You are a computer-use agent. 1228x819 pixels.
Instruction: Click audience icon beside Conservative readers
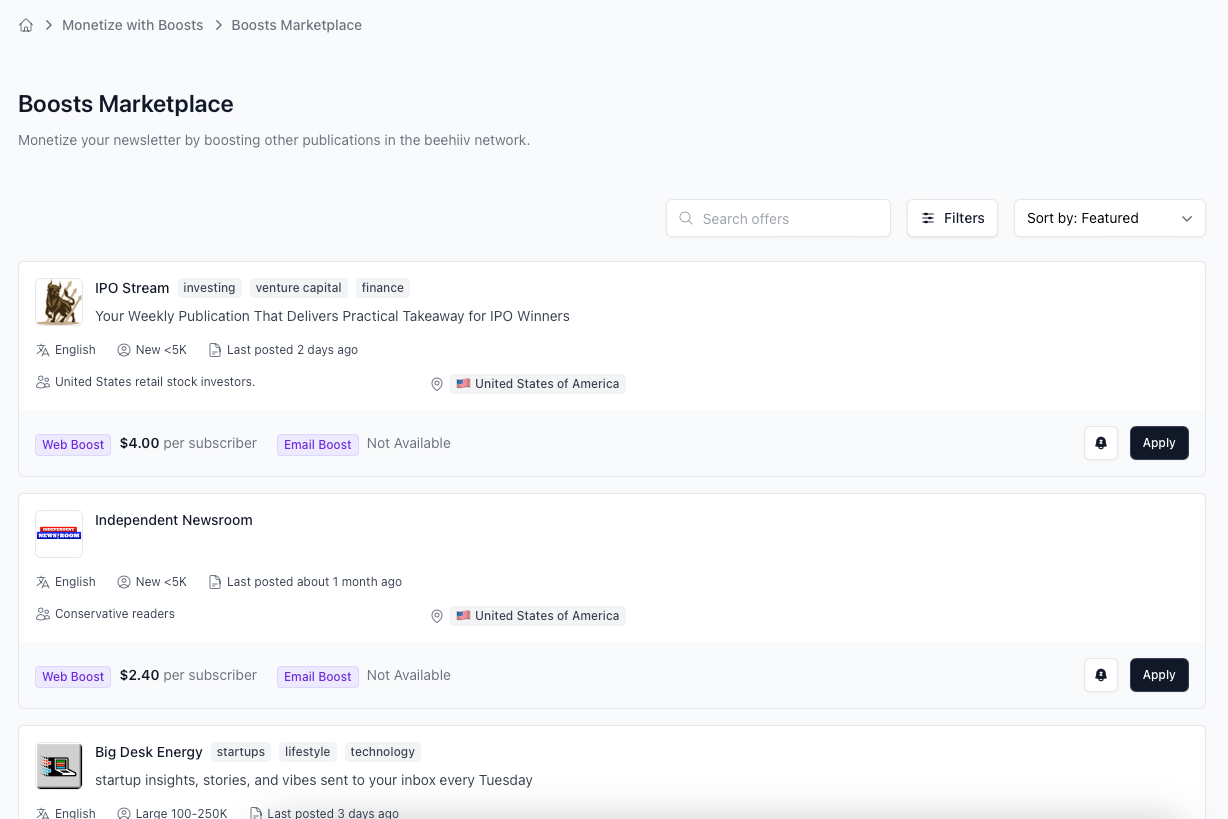click(x=43, y=614)
